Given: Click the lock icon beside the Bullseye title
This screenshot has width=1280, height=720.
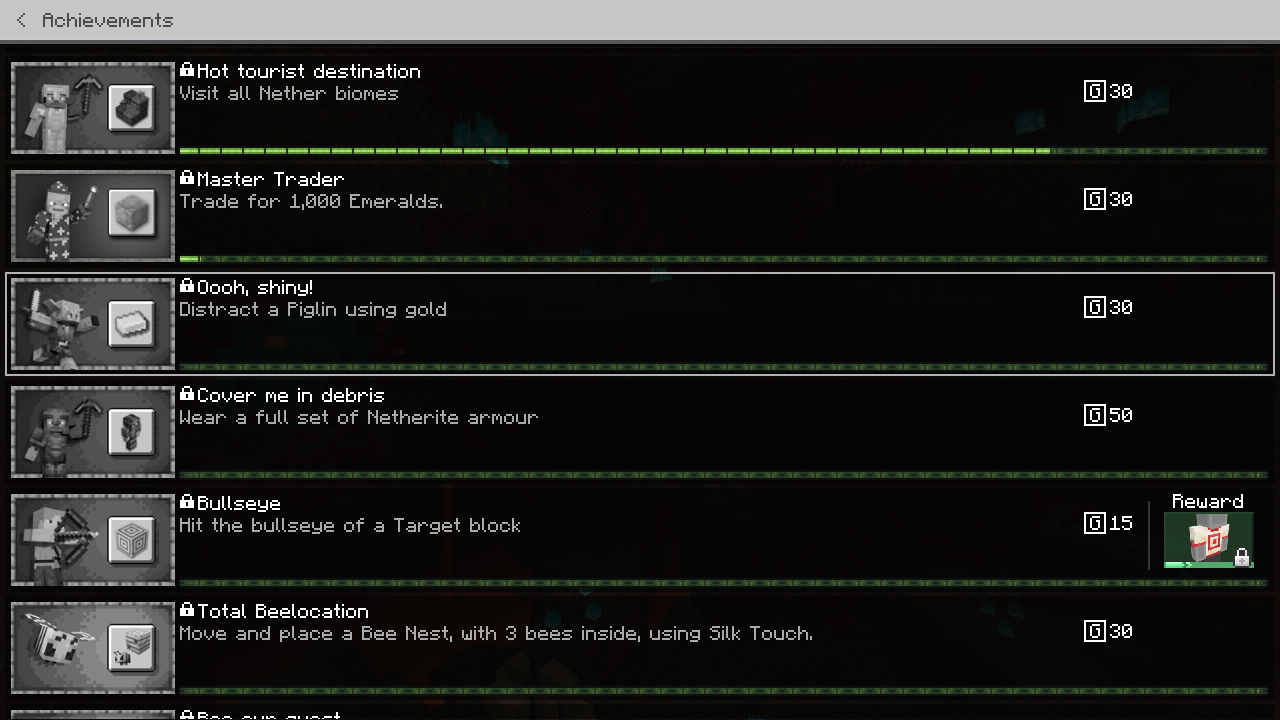Looking at the screenshot, I should point(187,502).
